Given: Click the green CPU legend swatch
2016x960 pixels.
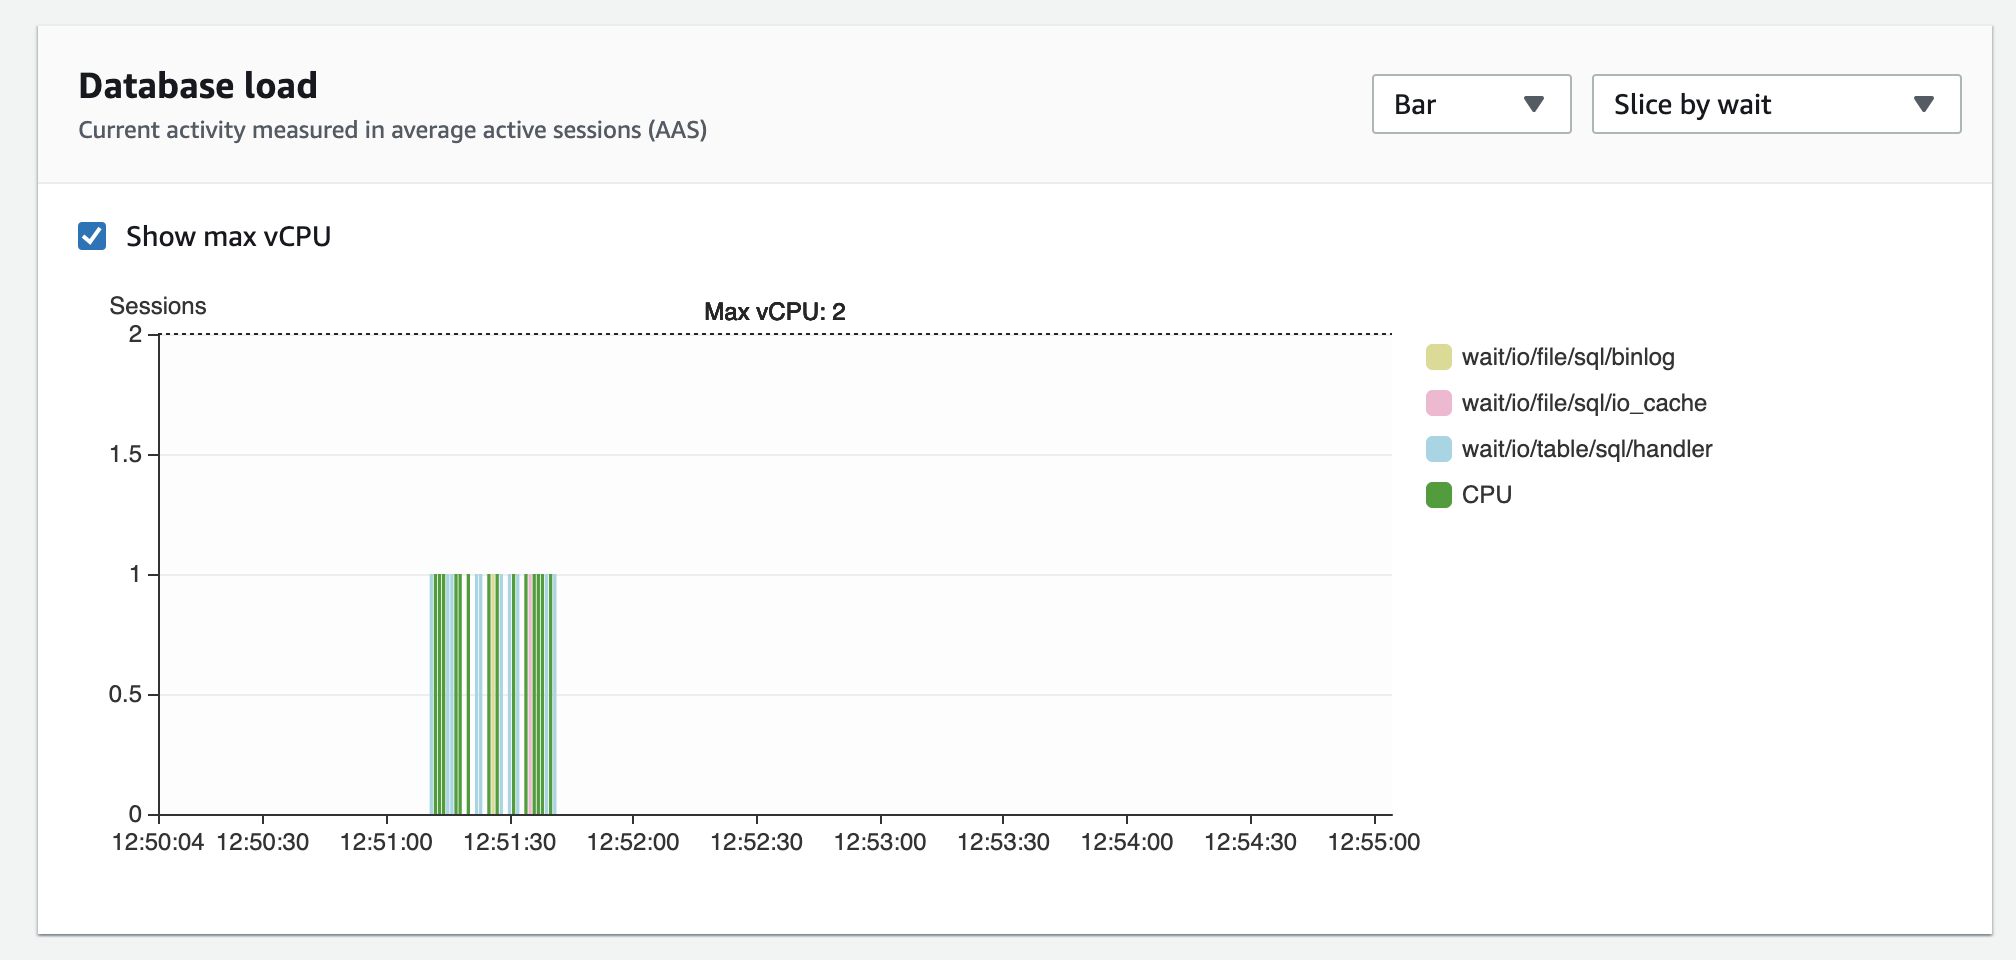Looking at the screenshot, I should tap(1438, 495).
